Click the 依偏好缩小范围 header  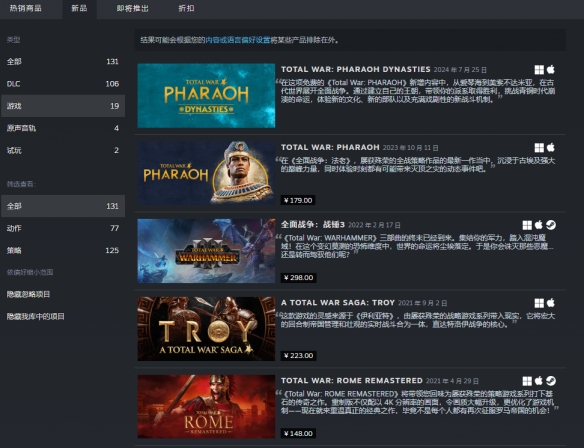pyautogui.click(x=30, y=272)
